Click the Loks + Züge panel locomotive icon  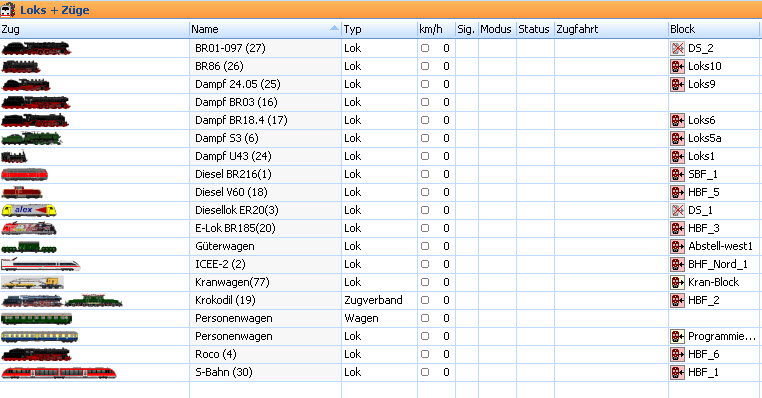click(8, 9)
